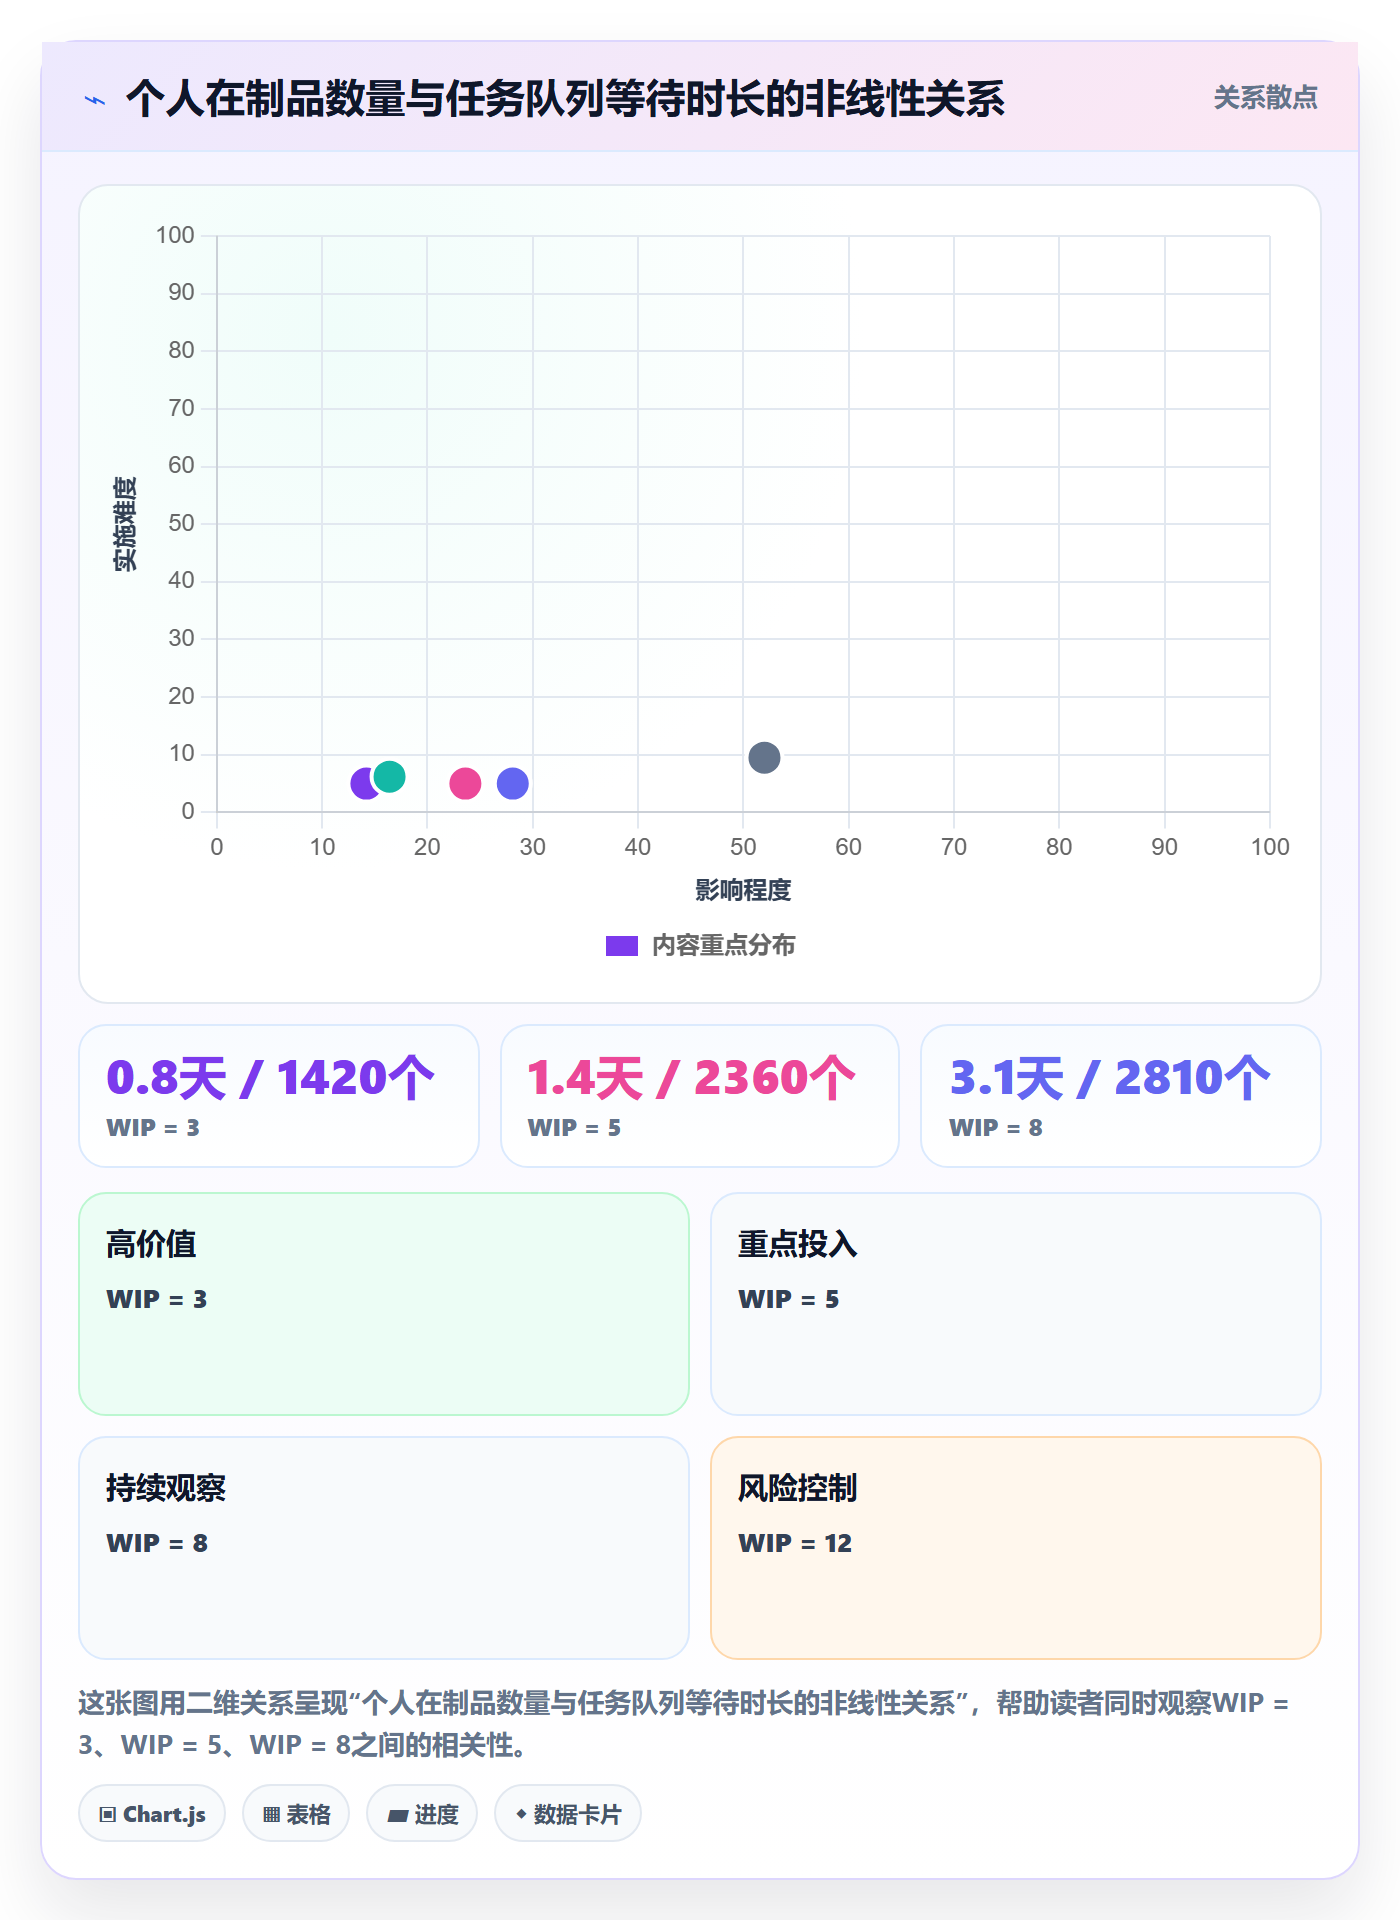1400x1920 pixels.
Task: Click the WIP = 12 text
Action: pos(795,1543)
